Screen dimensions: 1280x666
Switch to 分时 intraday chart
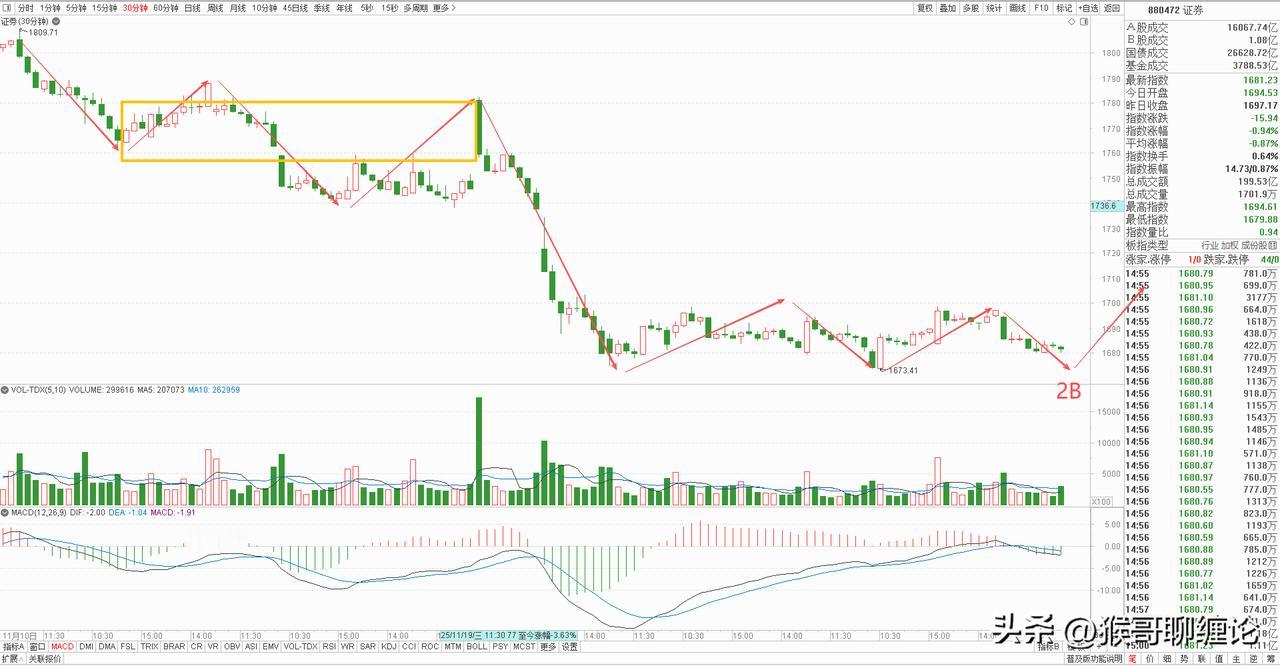click(x=25, y=8)
